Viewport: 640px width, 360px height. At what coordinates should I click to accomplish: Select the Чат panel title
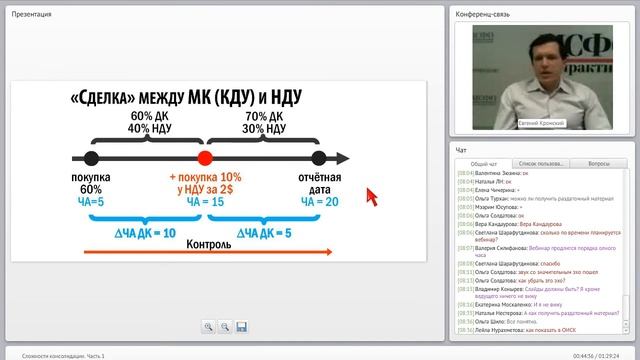461,150
